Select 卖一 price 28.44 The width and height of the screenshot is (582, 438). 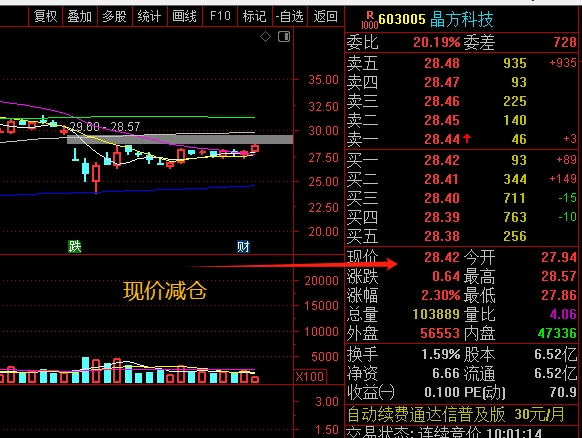click(442, 139)
